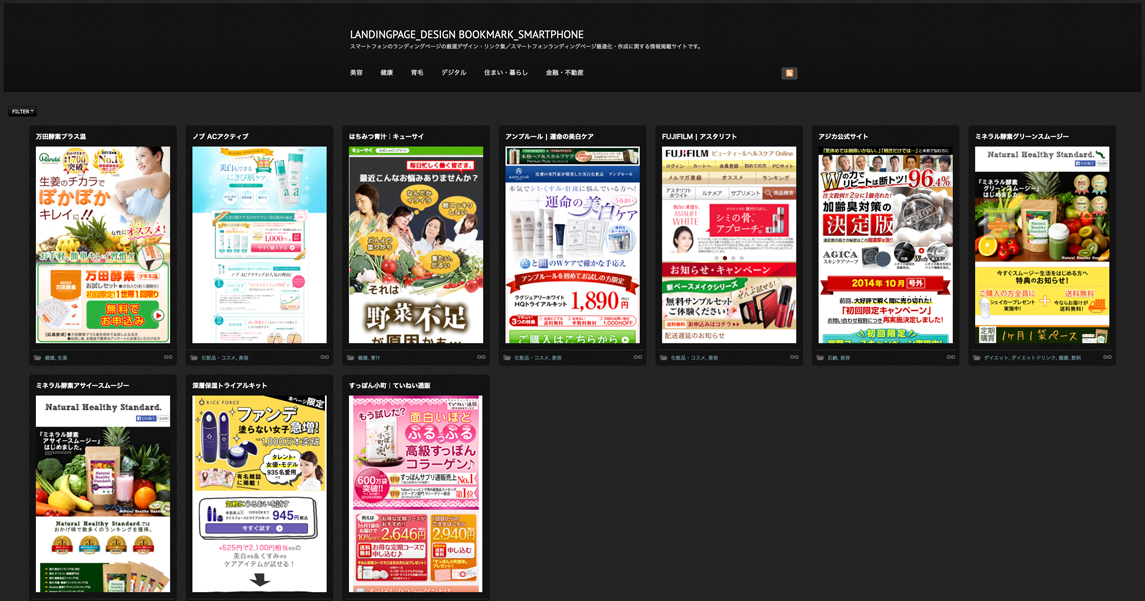Click folder icon under アジカ公式サイト card

[820, 358]
